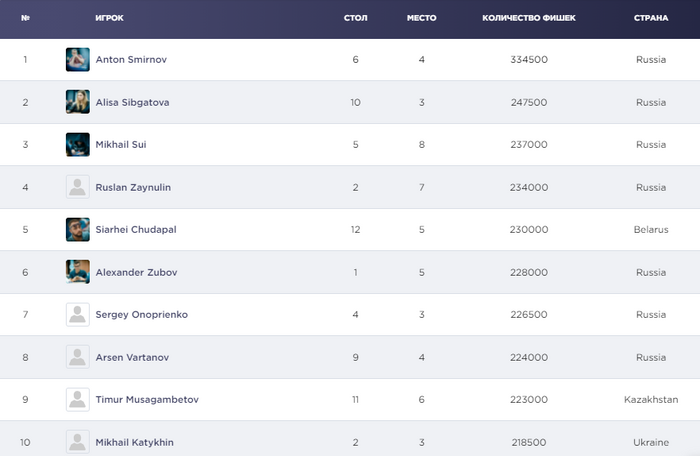Click Sergey Onoprienko's placeholder avatar icon

pos(78,314)
